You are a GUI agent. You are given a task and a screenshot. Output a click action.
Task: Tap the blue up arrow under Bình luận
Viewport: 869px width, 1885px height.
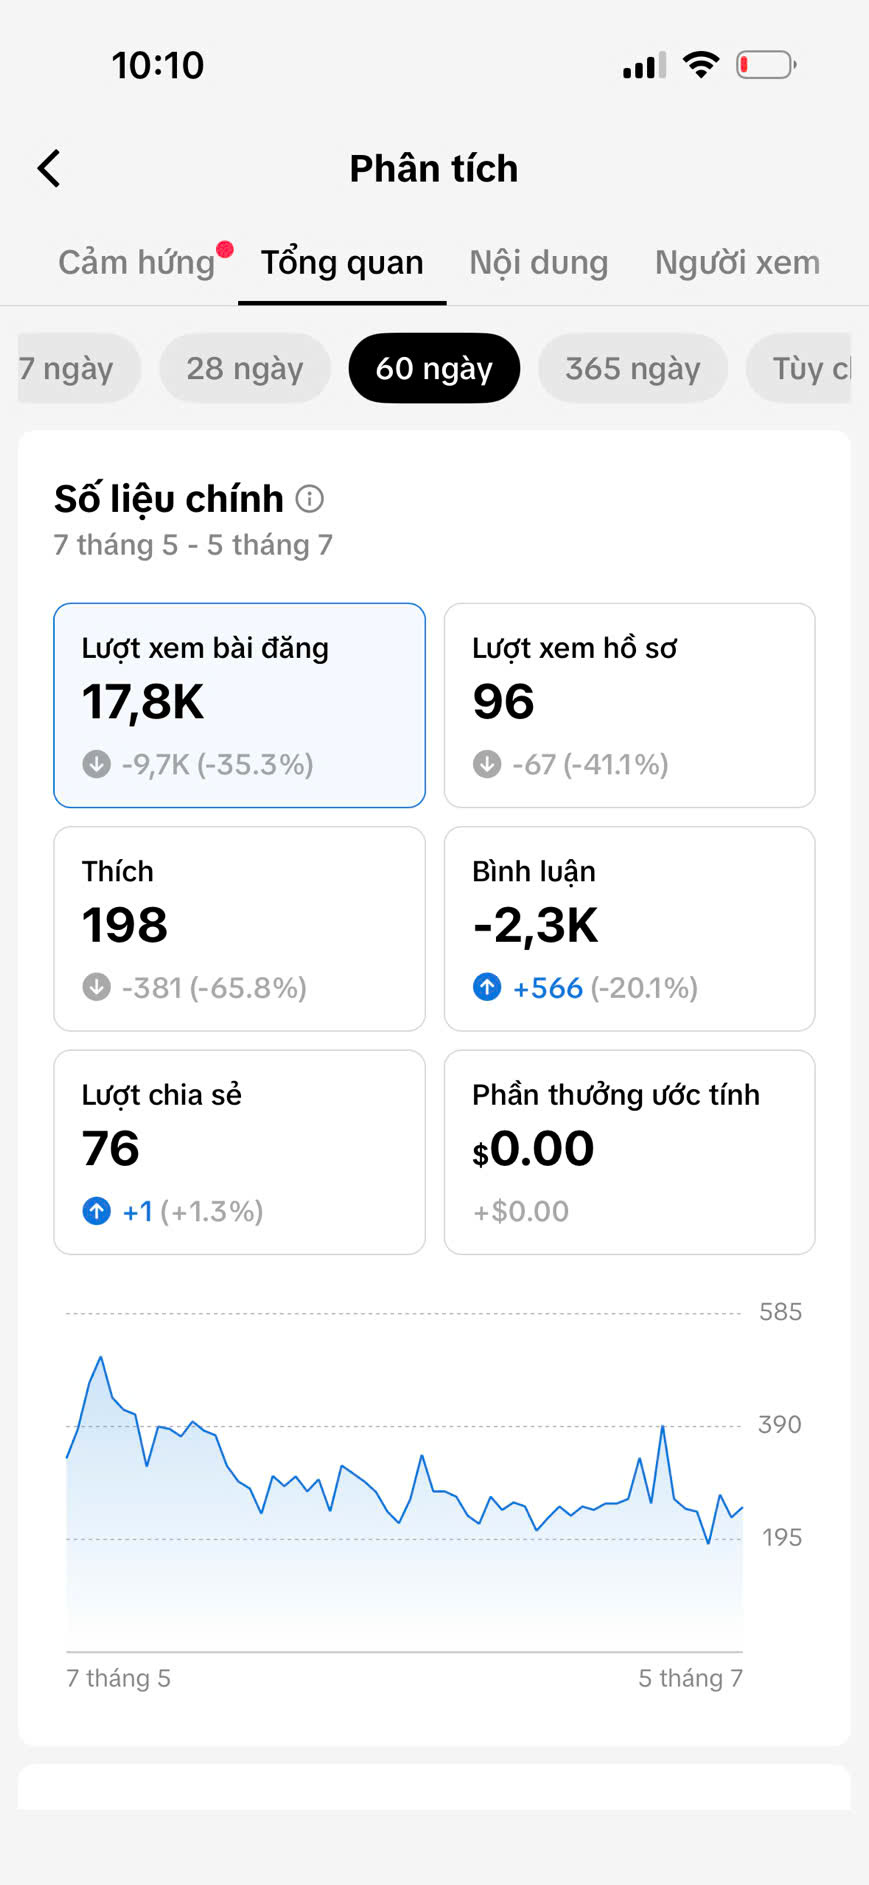(x=487, y=988)
